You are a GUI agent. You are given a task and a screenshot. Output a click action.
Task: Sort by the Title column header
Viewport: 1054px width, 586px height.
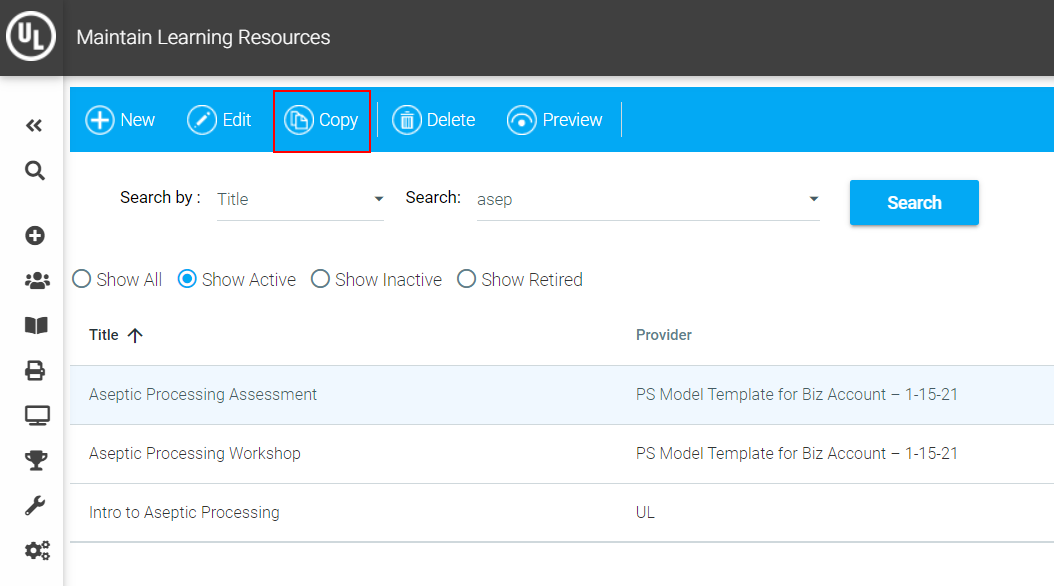(x=104, y=335)
